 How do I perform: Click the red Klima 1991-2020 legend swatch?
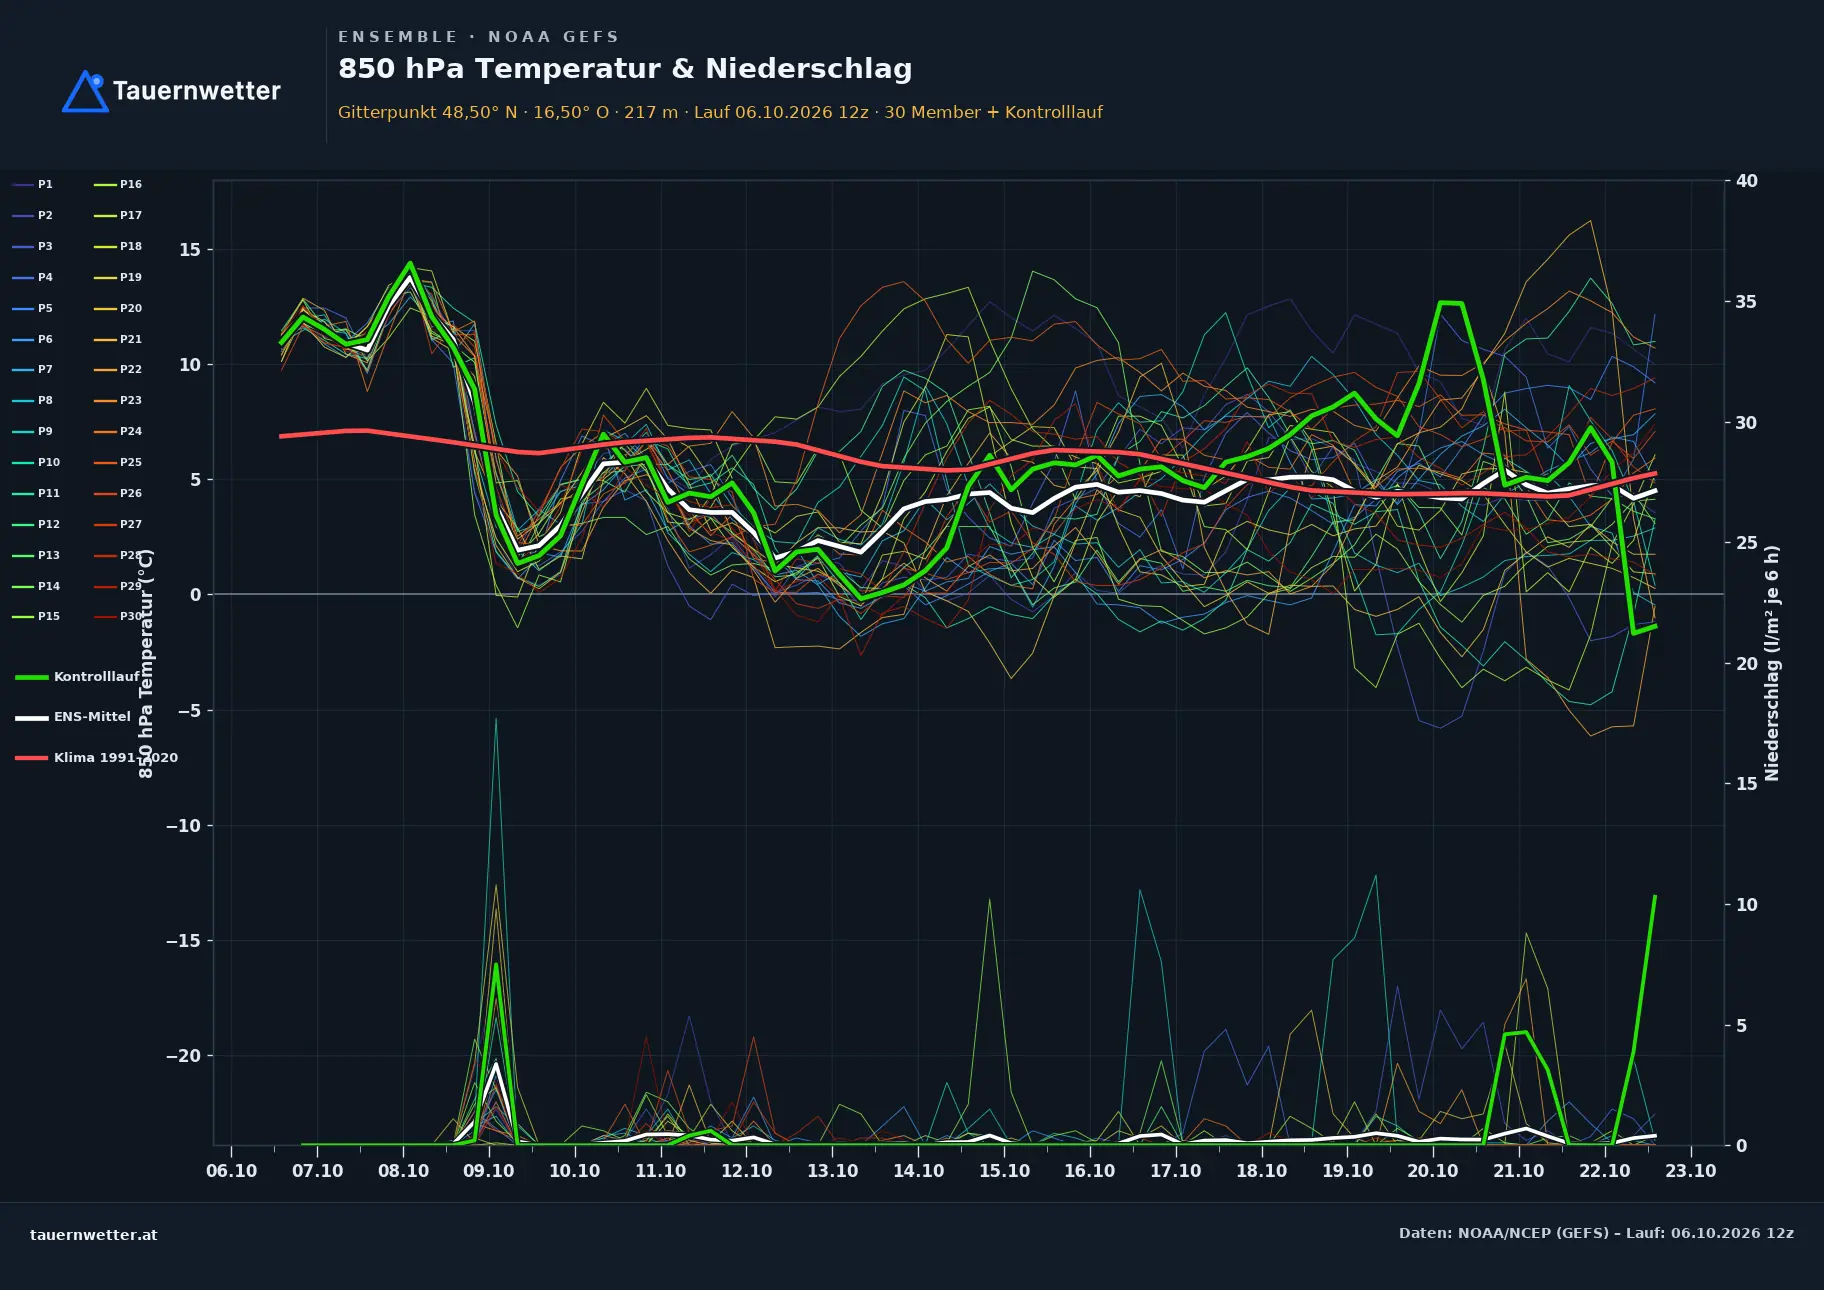tap(32, 758)
